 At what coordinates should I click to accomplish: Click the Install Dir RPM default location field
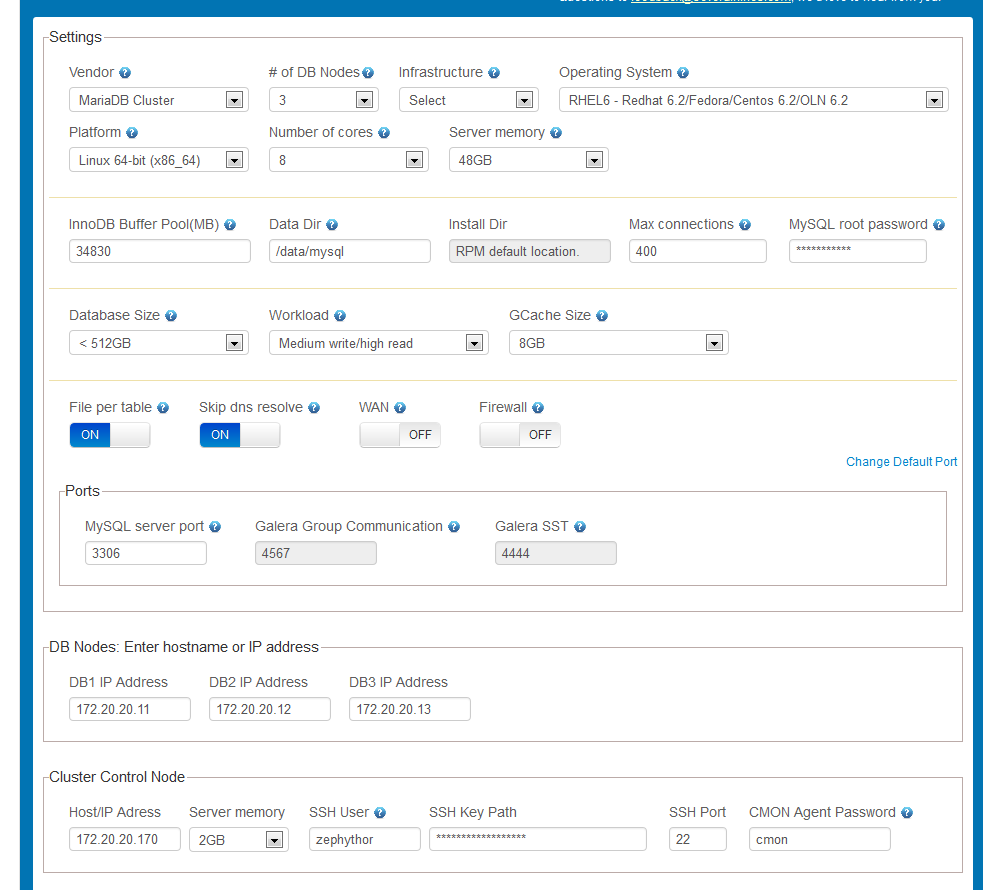(x=530, y=252)
